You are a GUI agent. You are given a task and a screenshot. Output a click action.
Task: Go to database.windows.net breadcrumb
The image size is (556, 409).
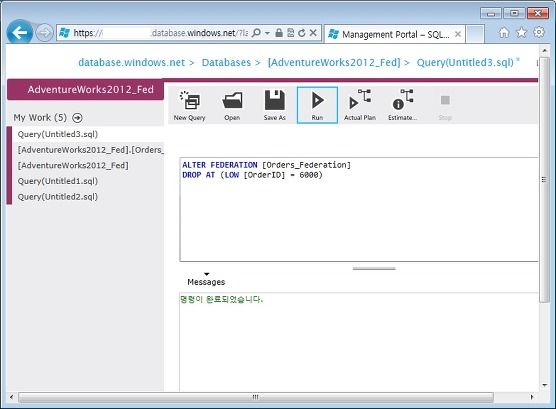132,62
